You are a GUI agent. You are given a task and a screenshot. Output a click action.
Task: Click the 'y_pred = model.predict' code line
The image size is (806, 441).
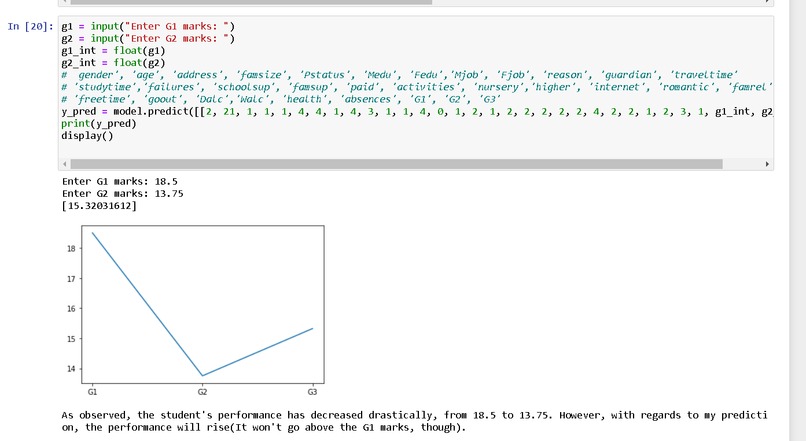click(417, 112)
